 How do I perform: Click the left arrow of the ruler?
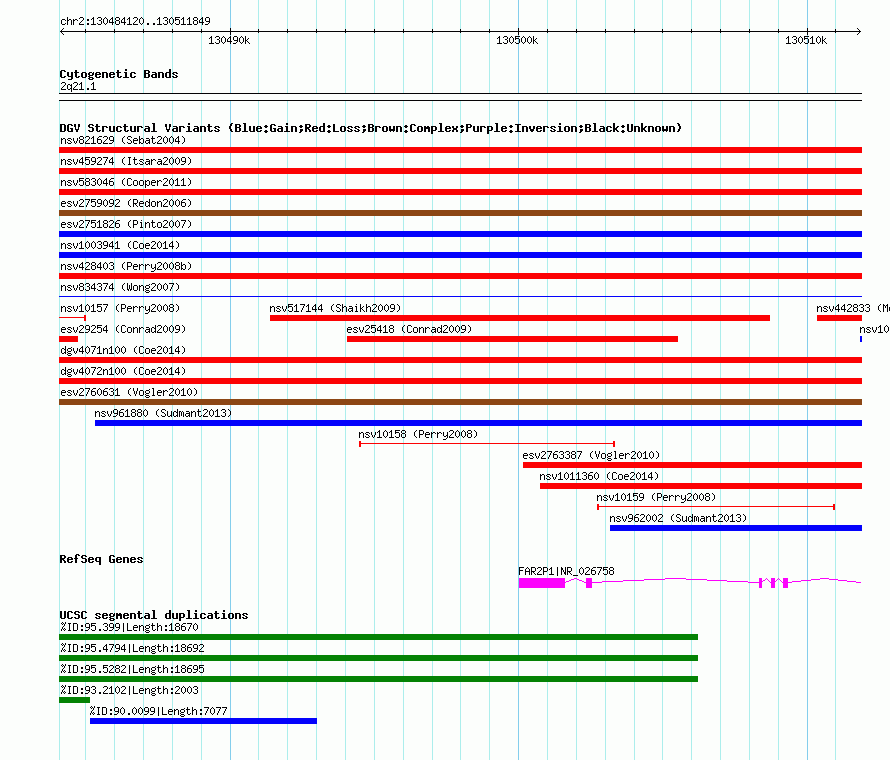(x=62, y=31)
